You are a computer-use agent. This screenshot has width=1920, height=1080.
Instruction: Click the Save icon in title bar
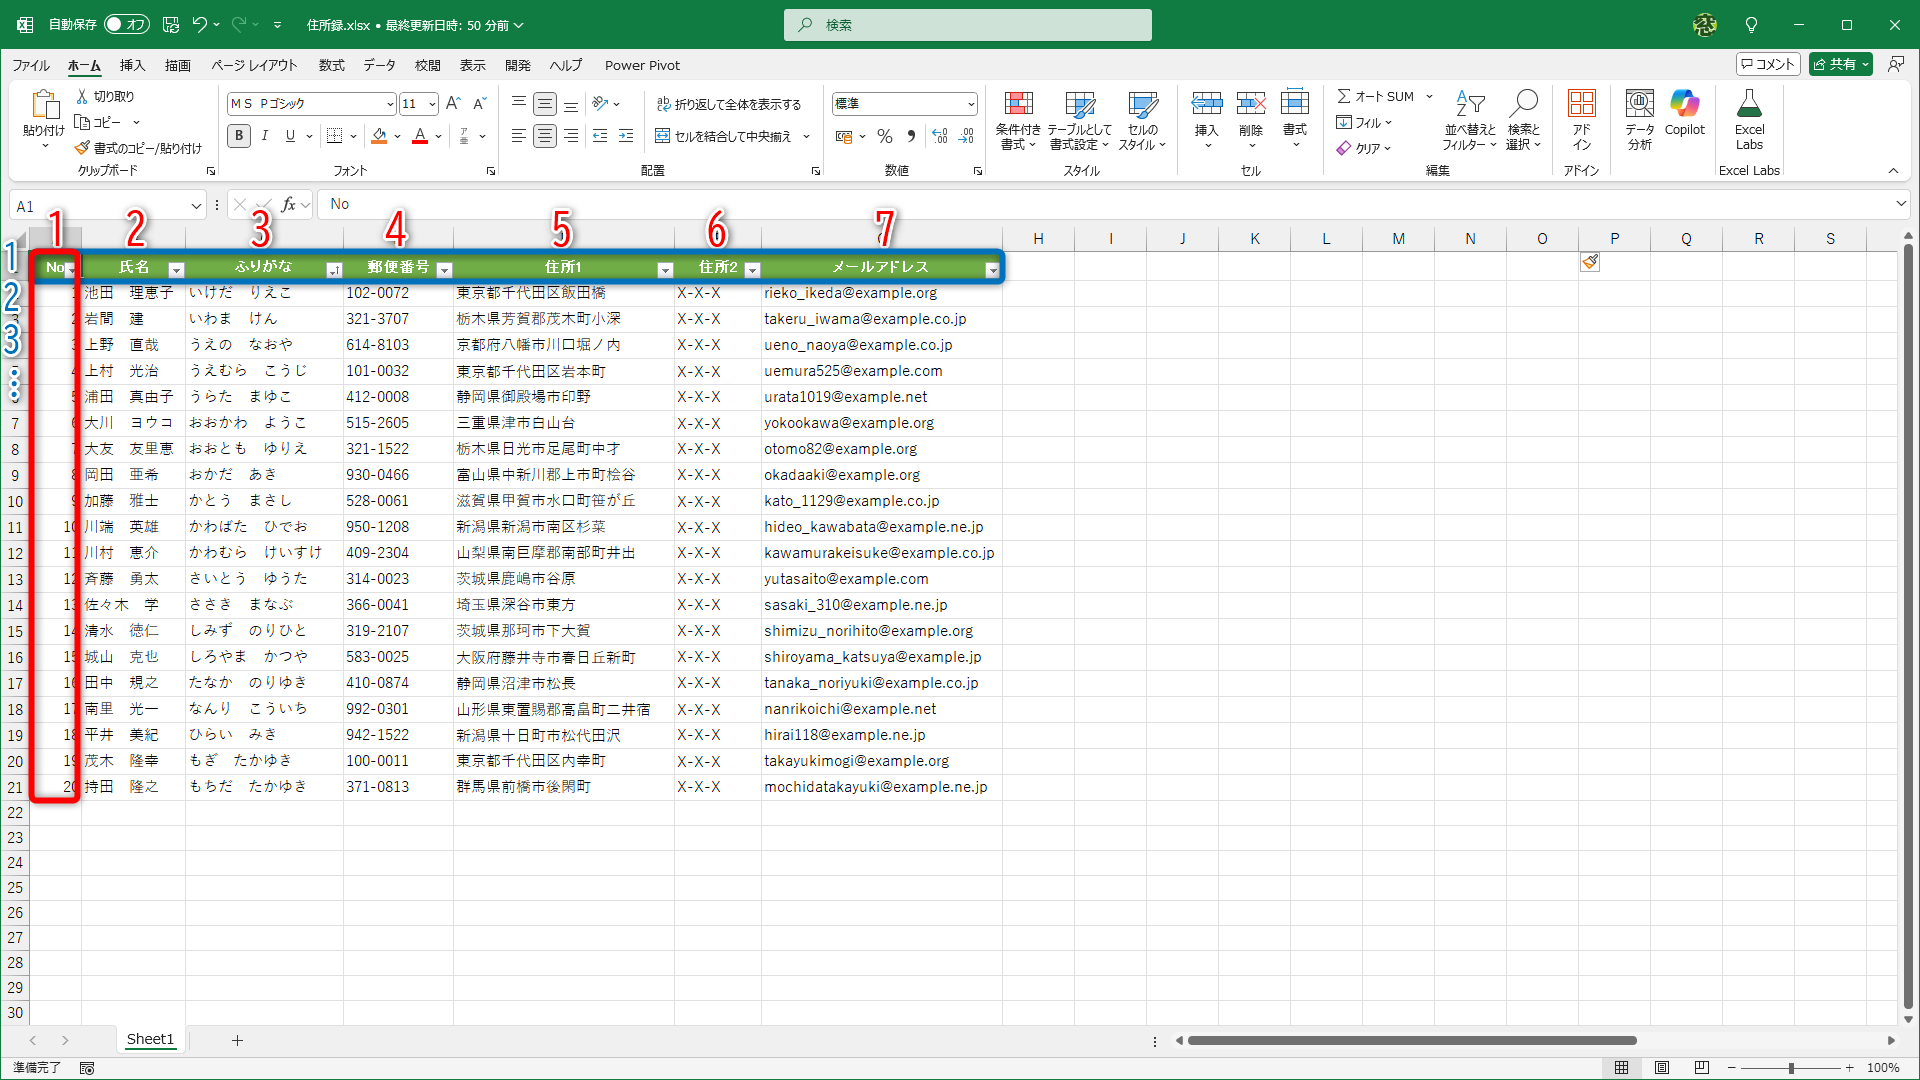171,24
